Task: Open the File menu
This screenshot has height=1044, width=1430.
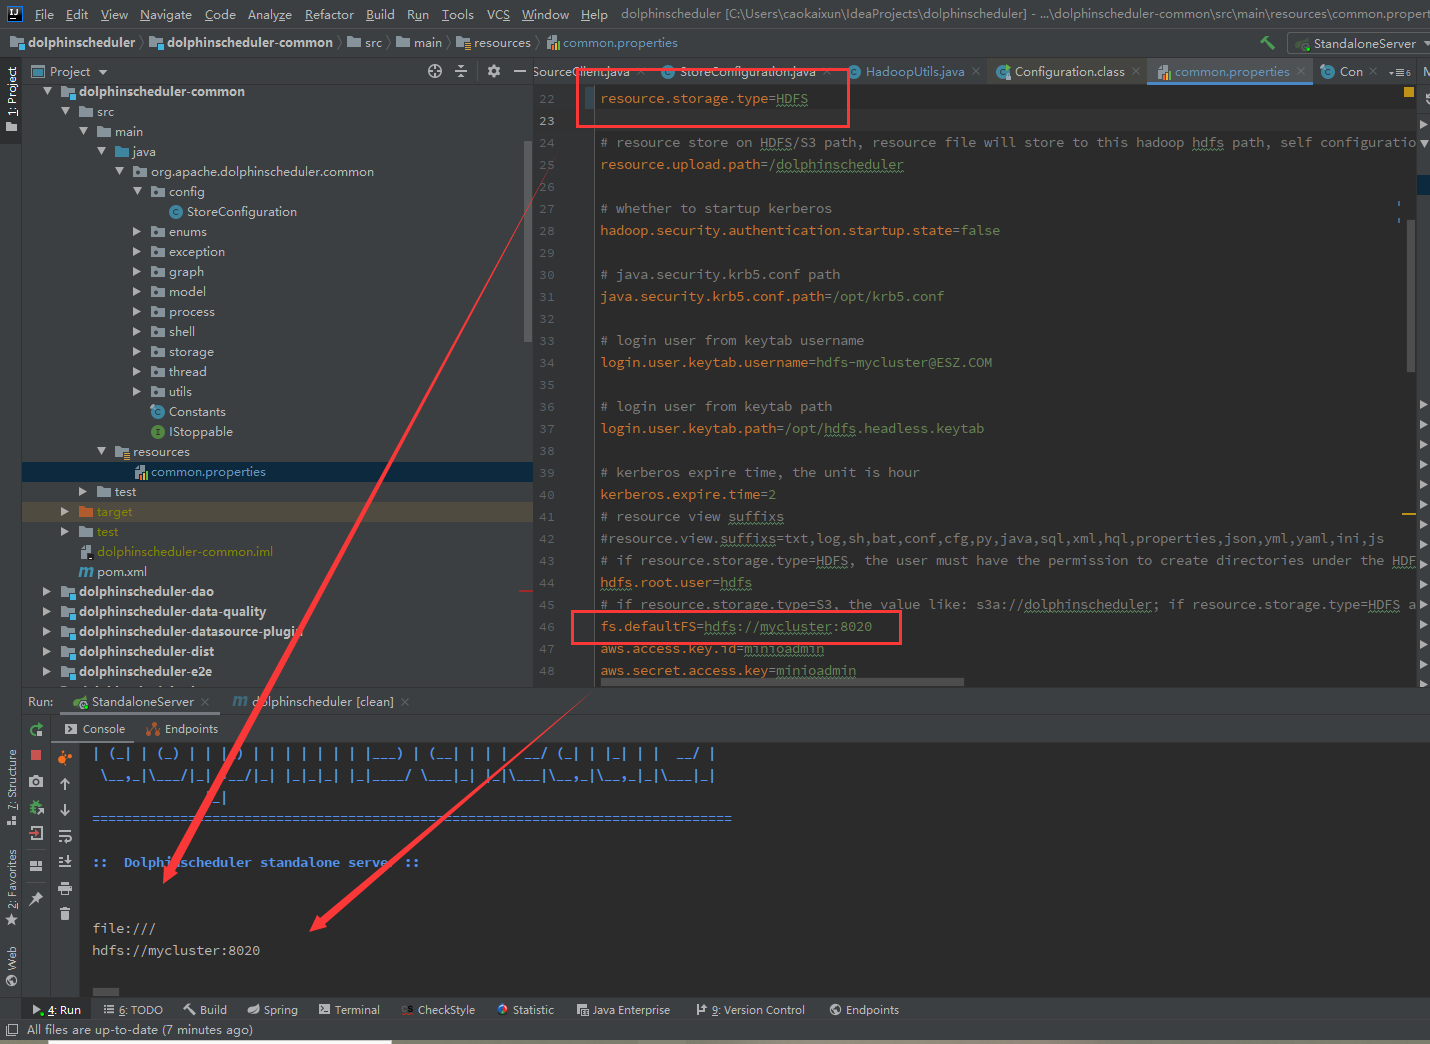Action: click(x=44, y=14)
